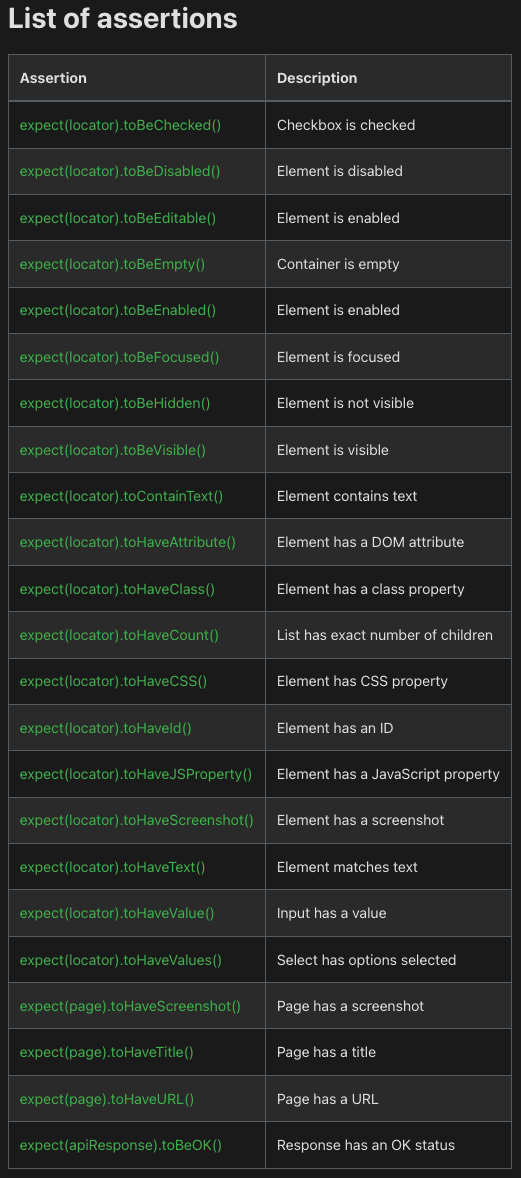Follow the toBeEmpty() assertion link
The width and height of the screenshot is (521, 1178).
pyautogui.click(x=113, y=264)
